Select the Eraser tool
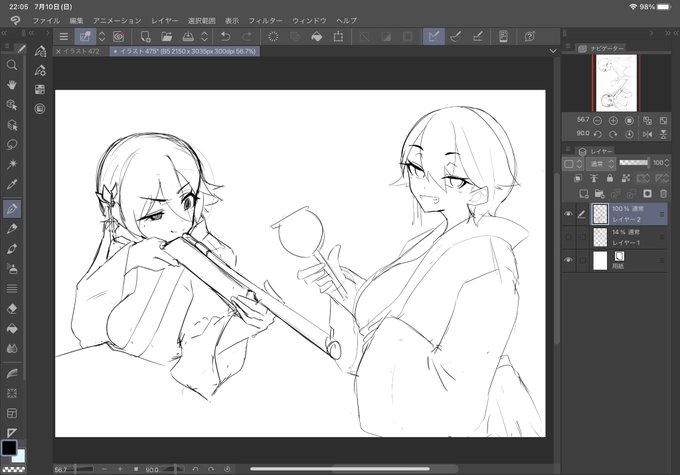This screenshot has width=680, height=475. 12,308
